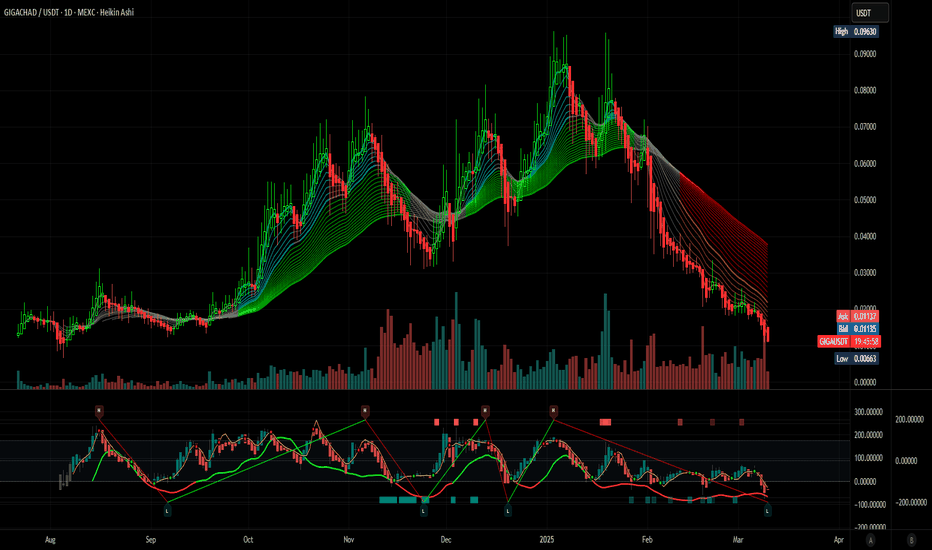
Task: Click the Feb label on time axis
Action: pyautogui.click(x=647, y=540)
